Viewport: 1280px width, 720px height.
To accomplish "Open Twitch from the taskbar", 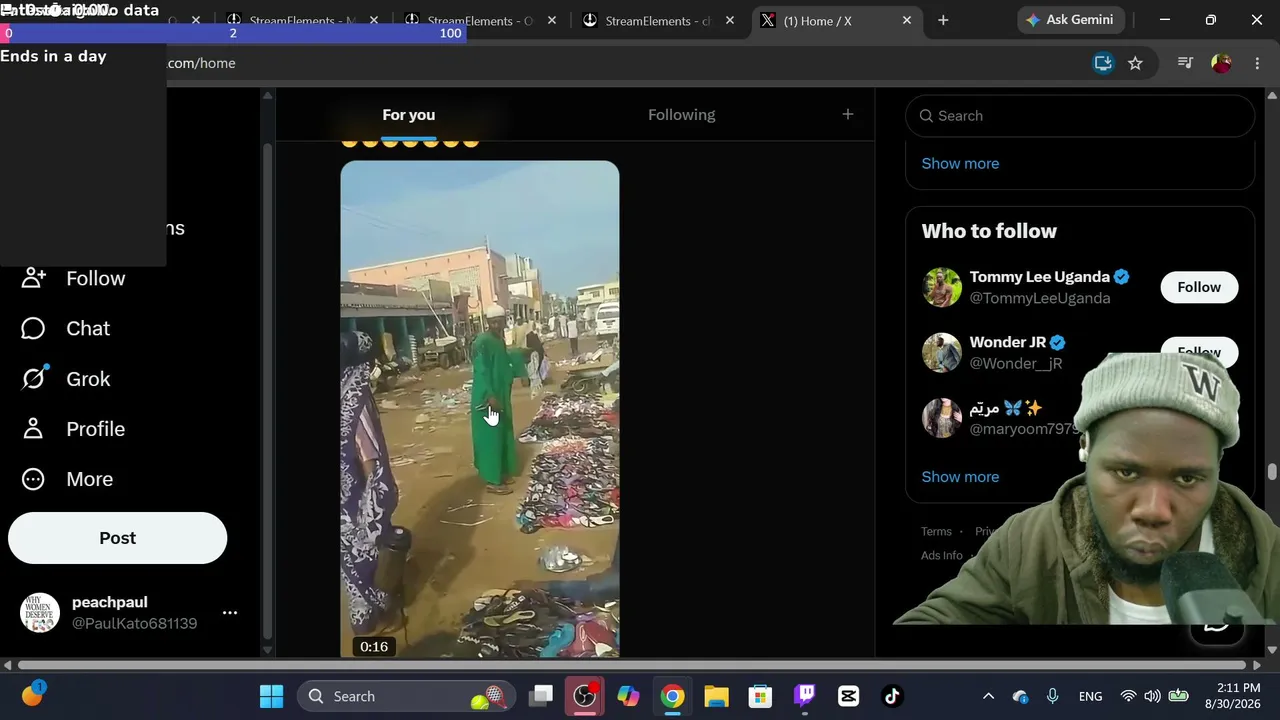I will click(804, 696).
